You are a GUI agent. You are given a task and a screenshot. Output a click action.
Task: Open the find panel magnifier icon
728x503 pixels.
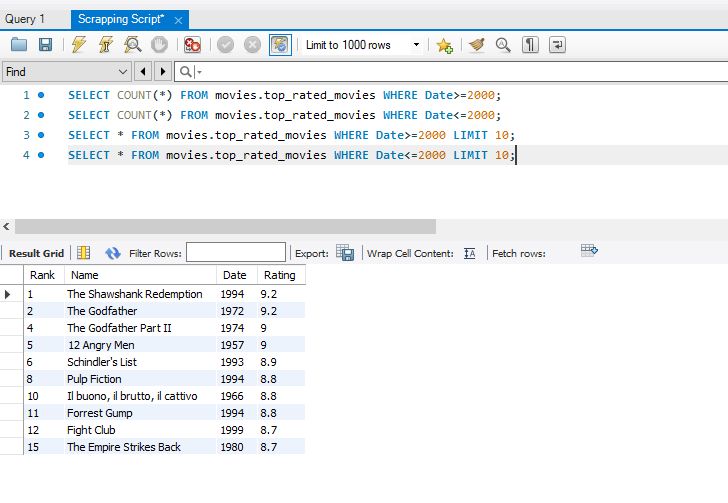point(503,45)
